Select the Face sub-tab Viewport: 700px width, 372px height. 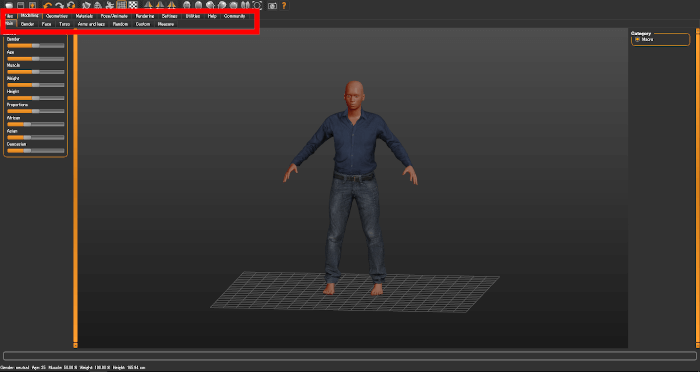click(46, 24)
